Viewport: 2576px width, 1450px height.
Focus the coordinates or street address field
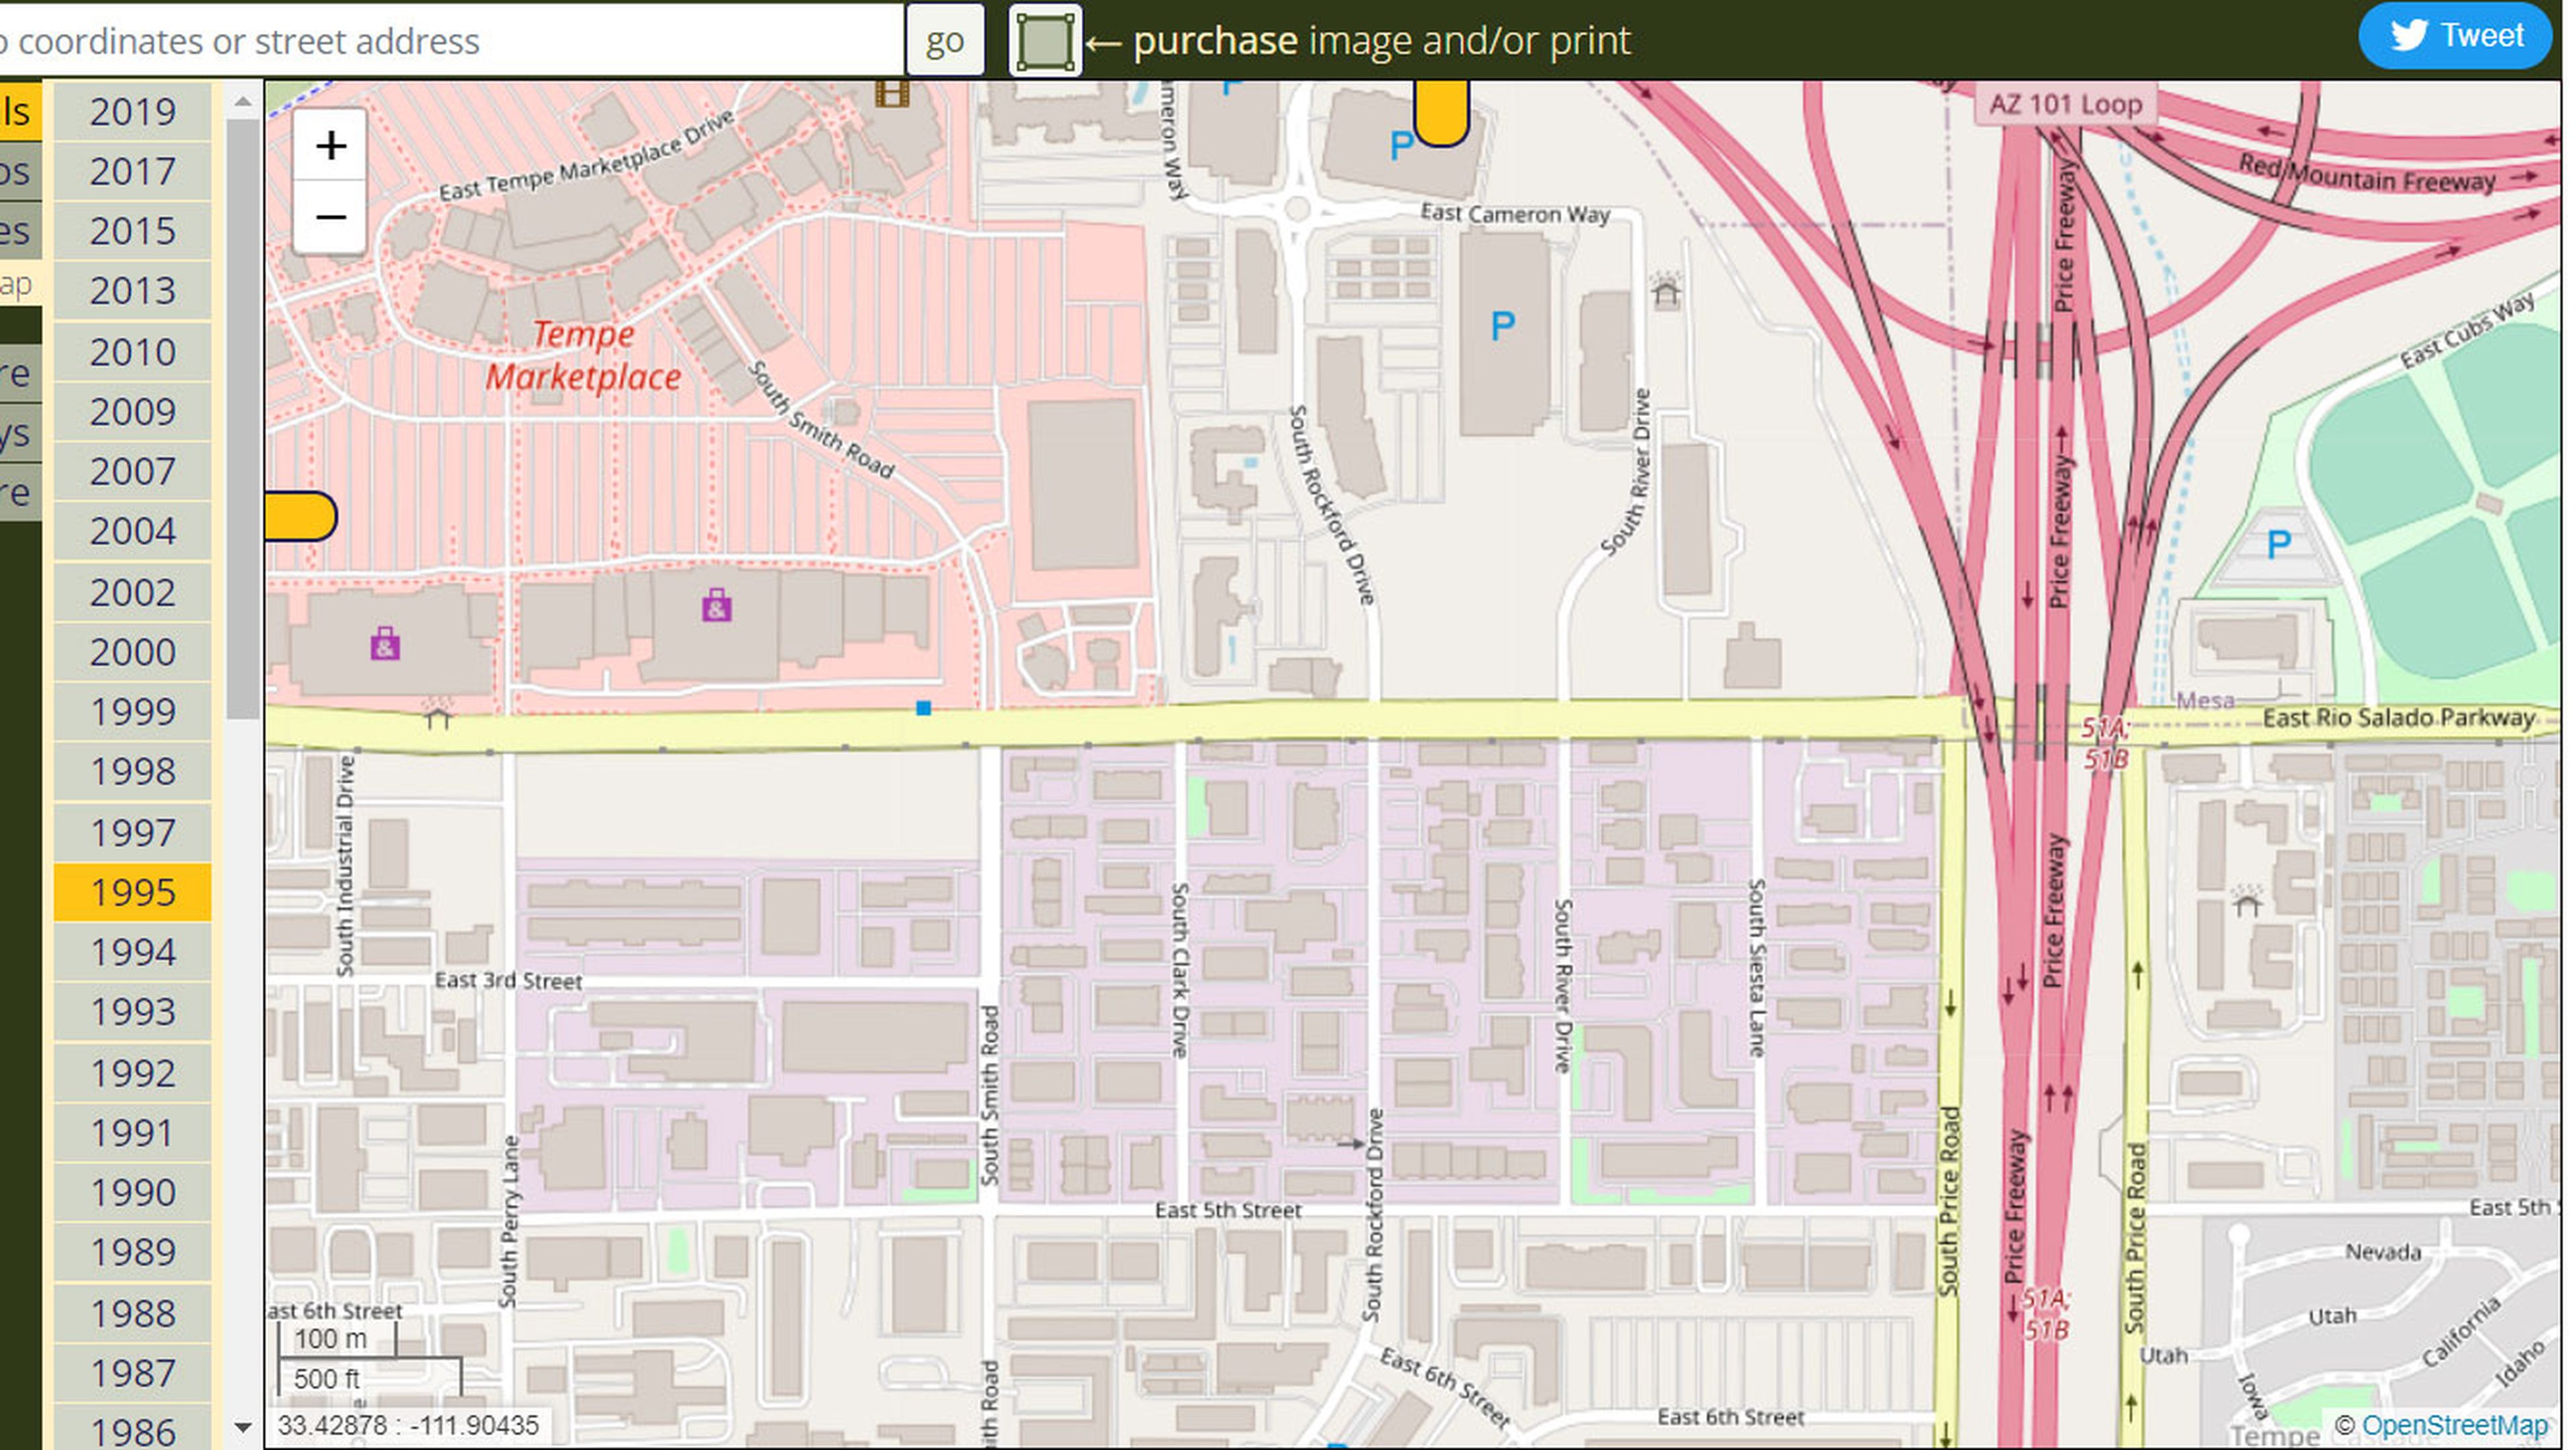tap(450, 40)
